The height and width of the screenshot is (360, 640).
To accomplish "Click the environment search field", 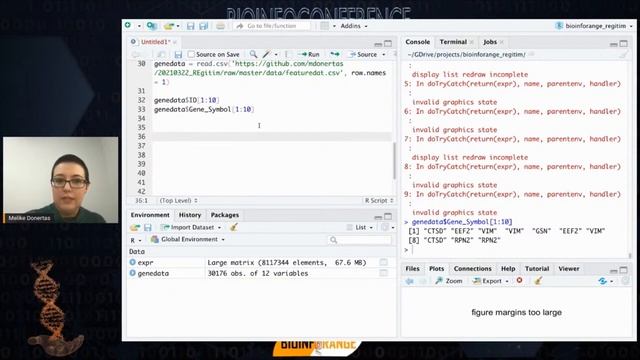I will (x=360, y=240).
